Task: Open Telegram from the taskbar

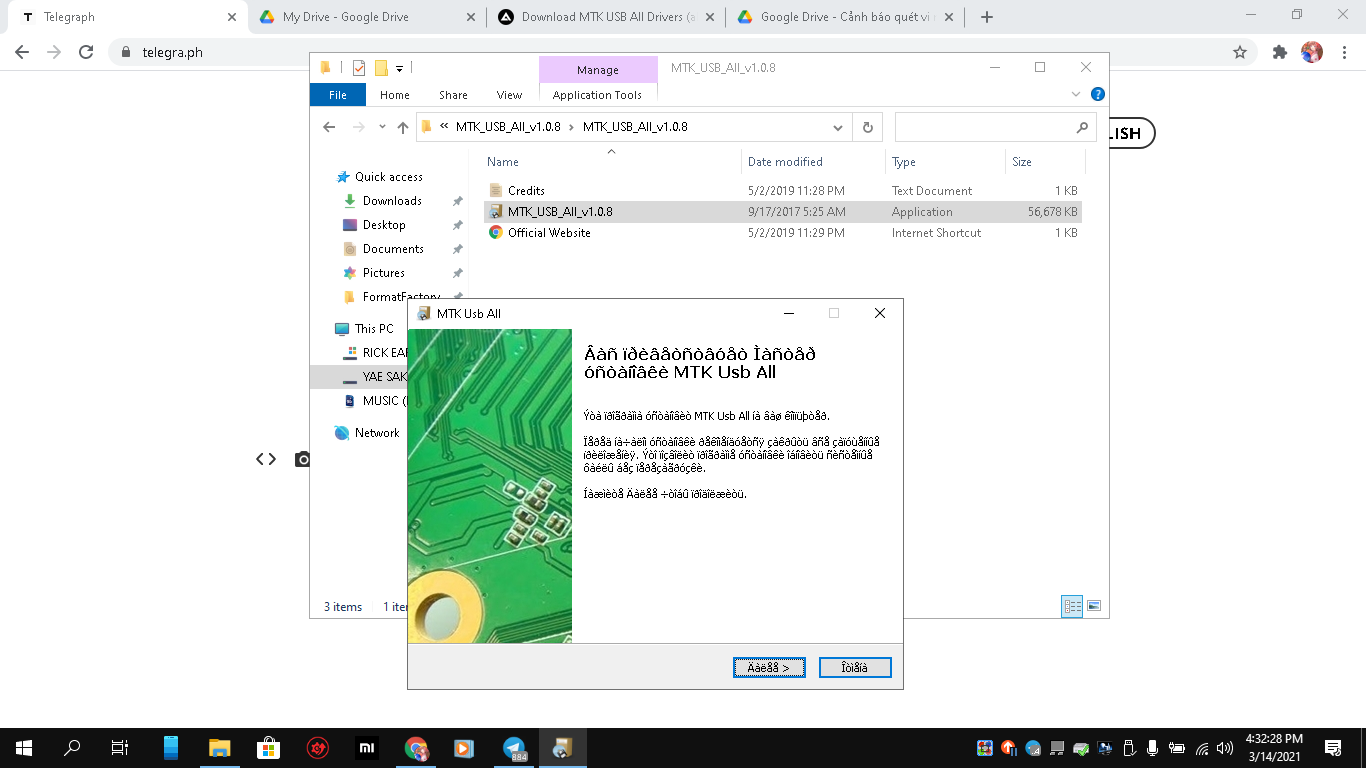Action: coord(514,748)
